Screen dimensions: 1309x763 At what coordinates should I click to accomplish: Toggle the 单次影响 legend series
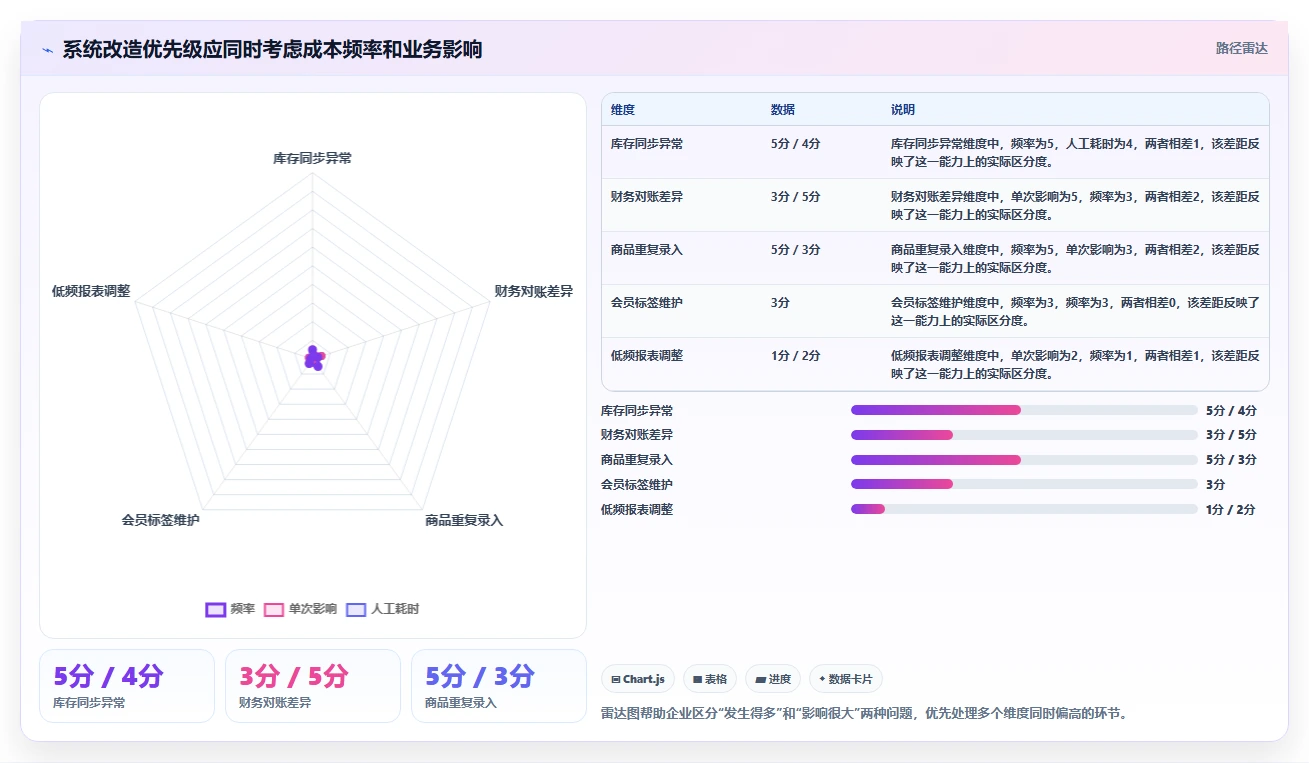coord(300,609)
